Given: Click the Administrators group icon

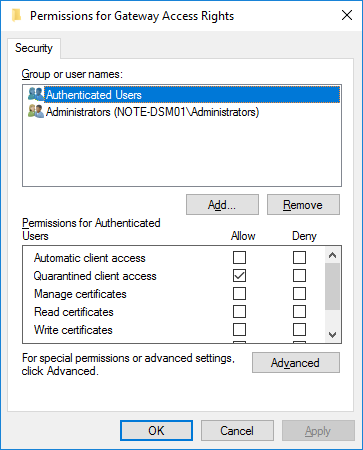Looking at the screenshot, I should 36,112.
